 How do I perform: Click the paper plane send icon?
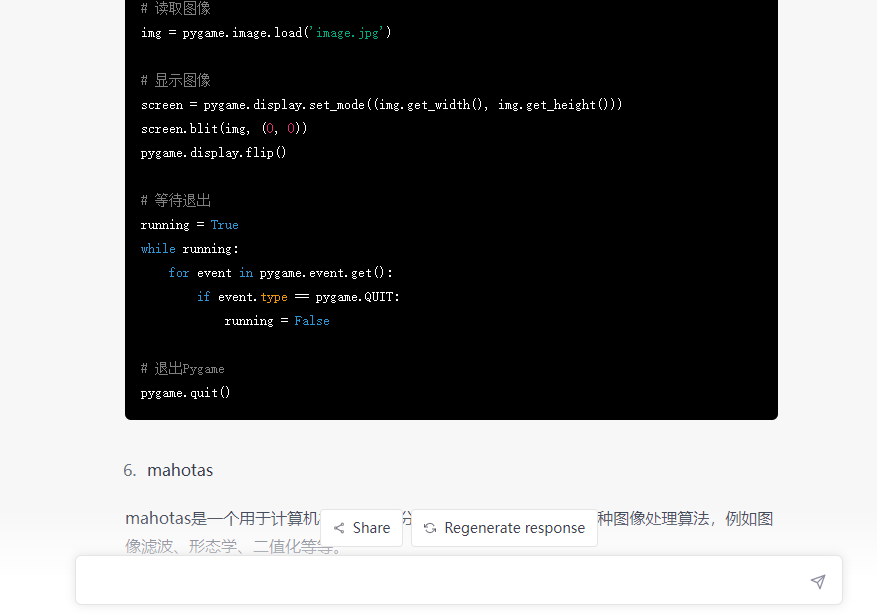tap(818, 581)
